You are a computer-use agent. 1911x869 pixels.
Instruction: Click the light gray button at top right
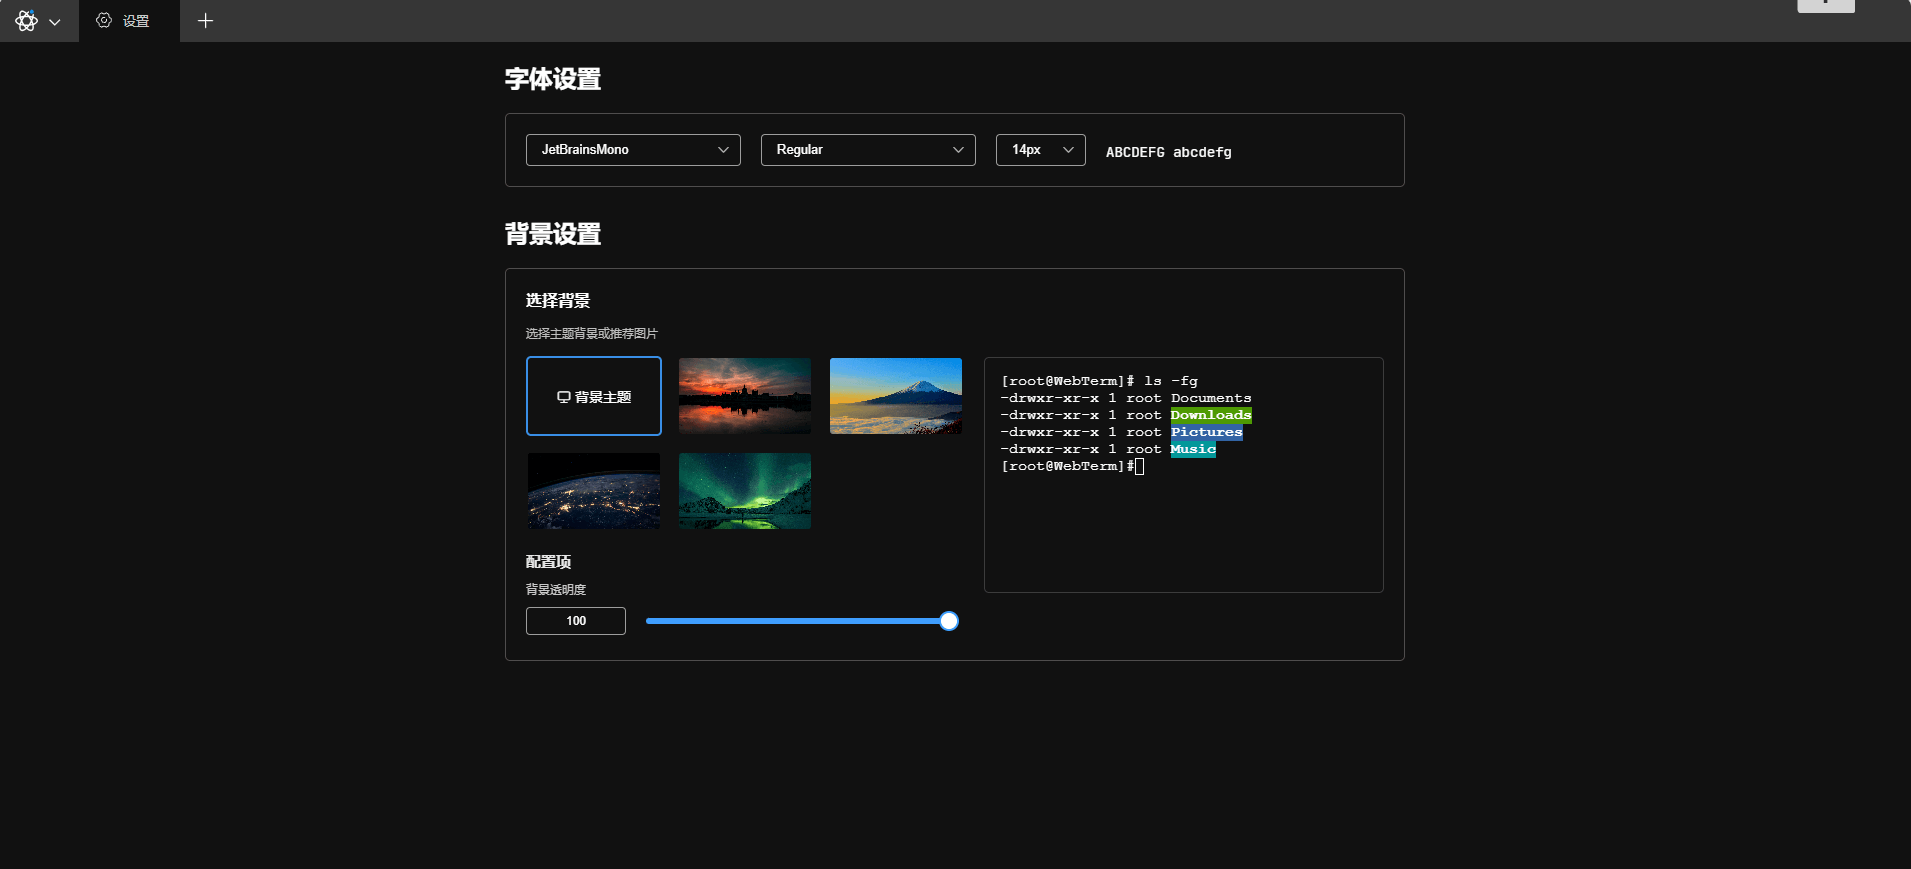coord(1825,5)
